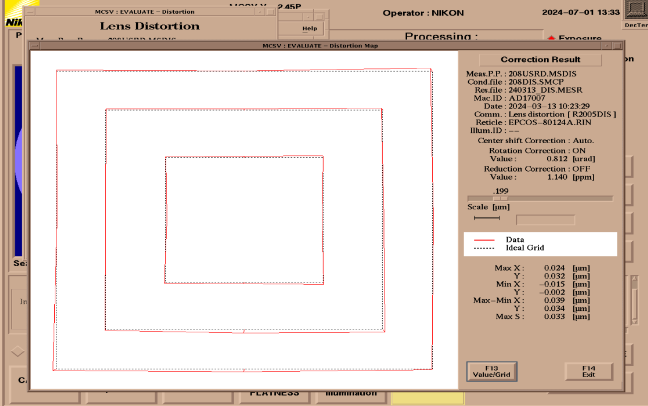Select the Illumination button at the bottom
Screen dimensions: 648x406
click(x=349, y=393)
